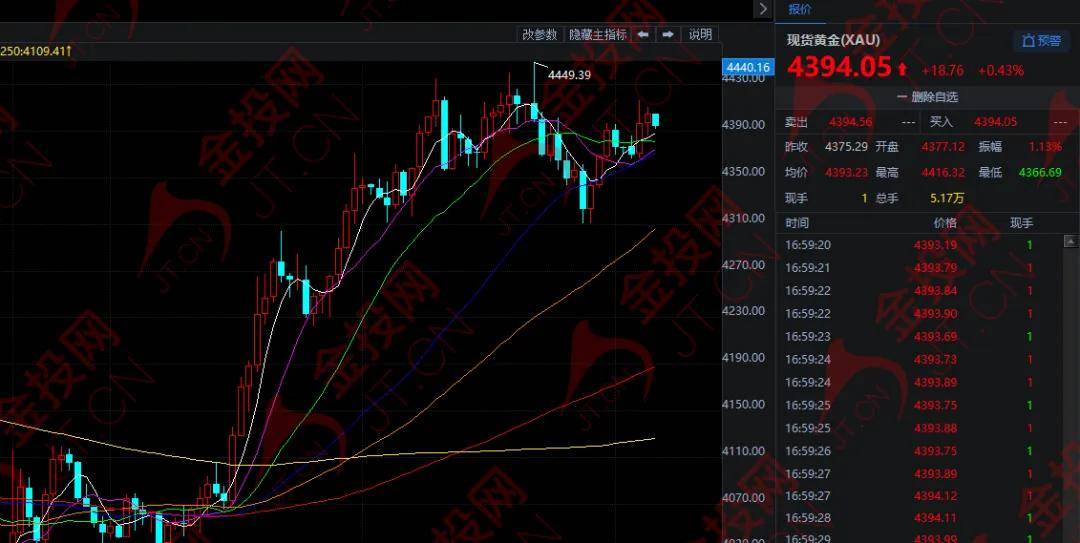Open the 说明 indicator description
Screen dimensions: 1080x543
click(x=700, y=34)
